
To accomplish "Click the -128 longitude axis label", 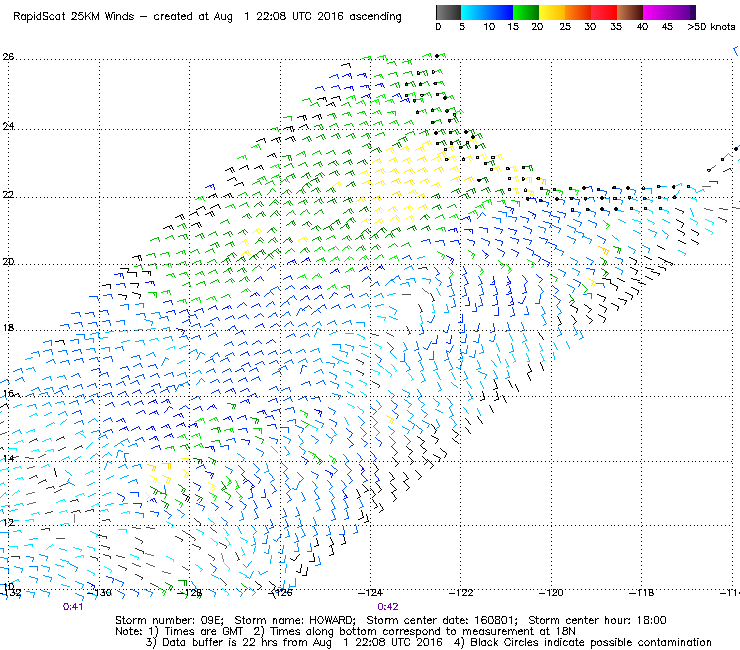I will (190, 593).
